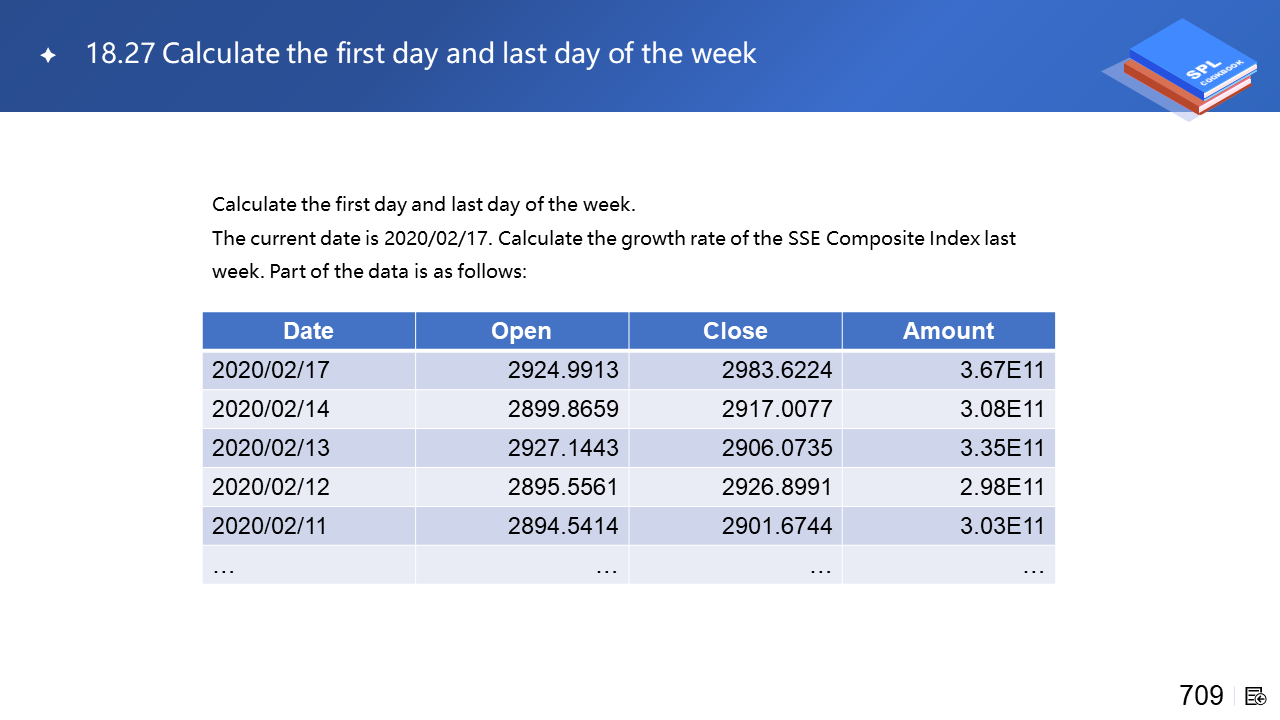The height and width of the screenshot is (720, 1280).
Task: Click the open value 2899.8659
Action: tap(563, 409)
